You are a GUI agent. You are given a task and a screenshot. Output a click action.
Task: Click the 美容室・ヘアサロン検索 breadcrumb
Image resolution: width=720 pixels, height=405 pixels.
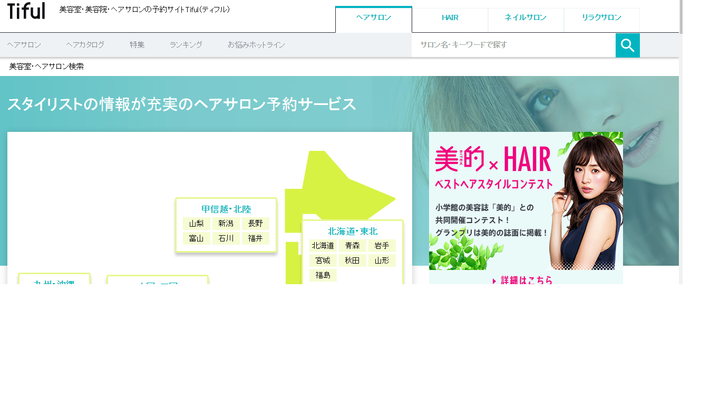pyautogui.click(x=46, y=67)
